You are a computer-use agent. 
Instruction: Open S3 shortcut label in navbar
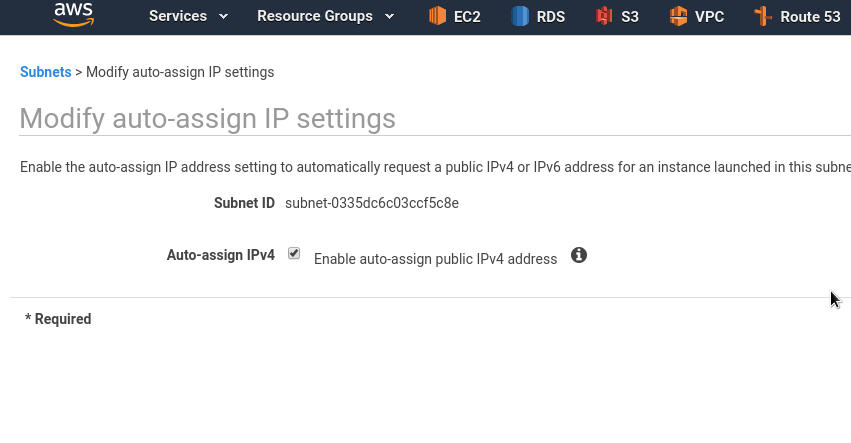(x=630, y=17)
